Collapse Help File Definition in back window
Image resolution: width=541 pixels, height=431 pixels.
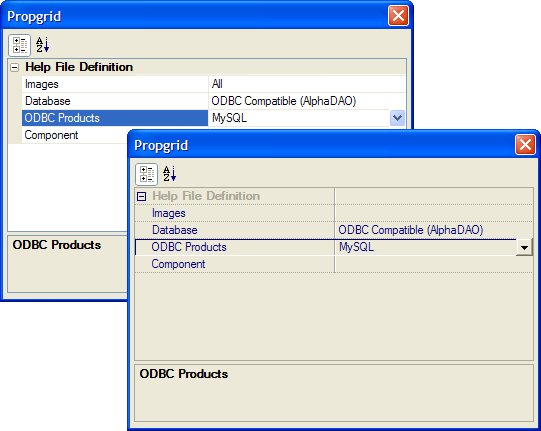[x=14, y=67]
